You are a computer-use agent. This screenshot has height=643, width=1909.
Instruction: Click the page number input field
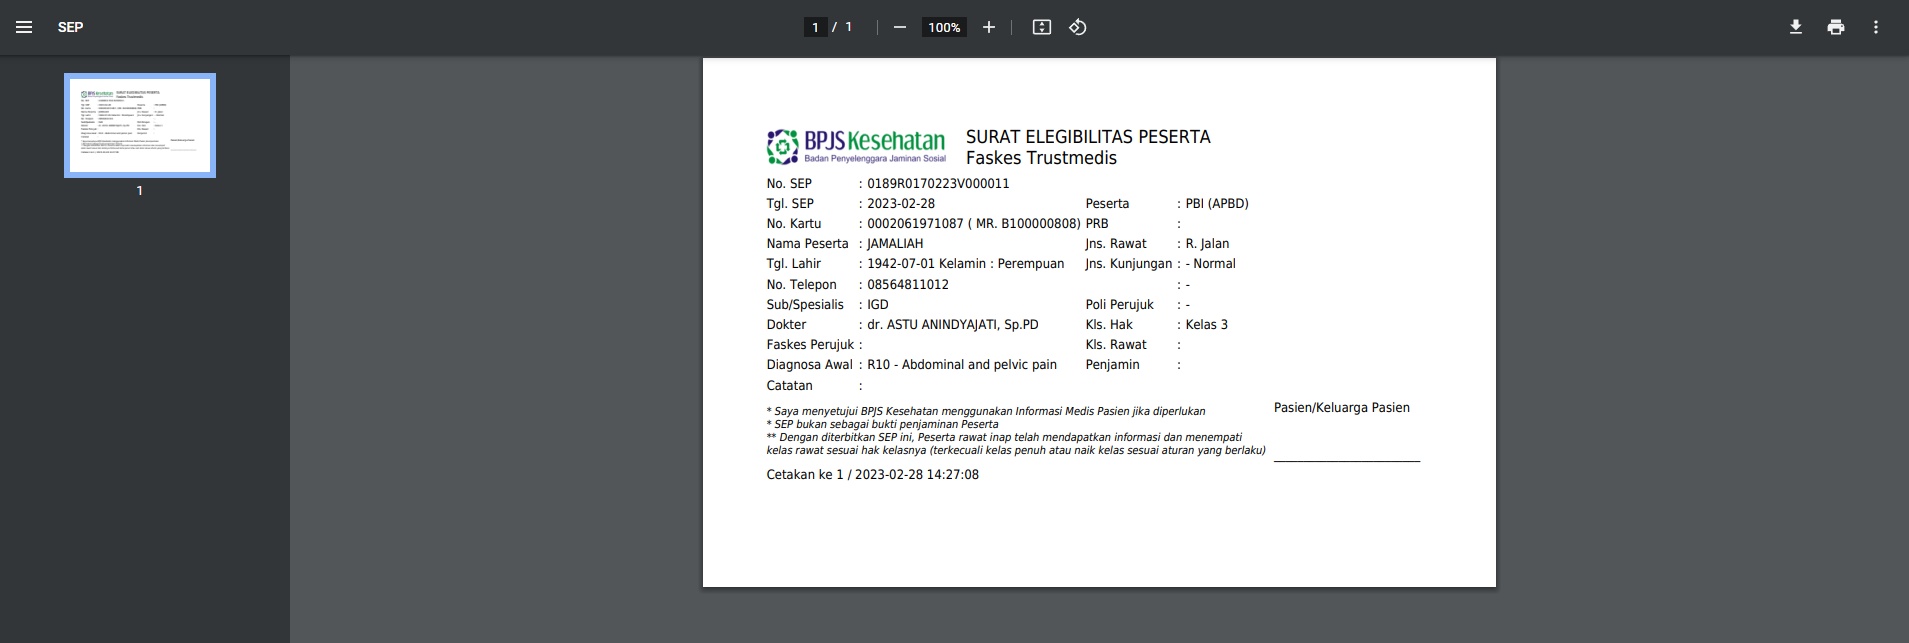pos(815,27)
